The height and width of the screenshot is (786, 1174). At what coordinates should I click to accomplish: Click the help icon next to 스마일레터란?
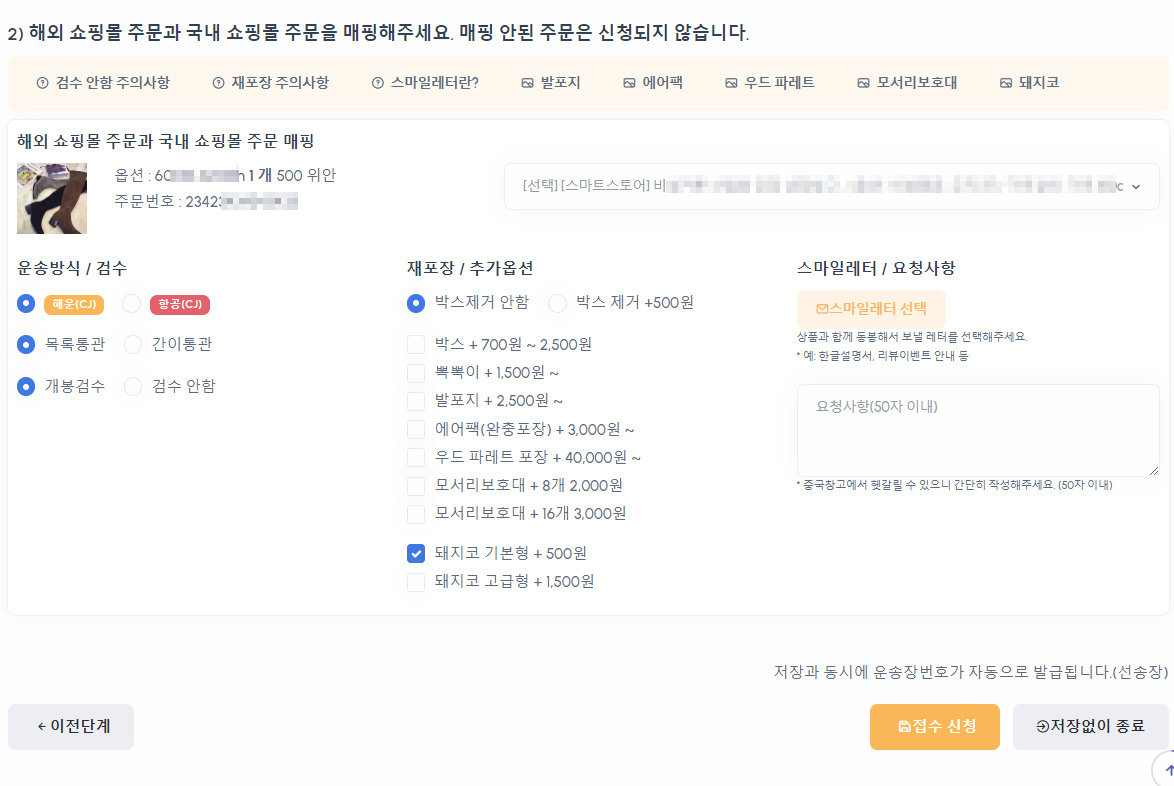click(x=377, y=83)
